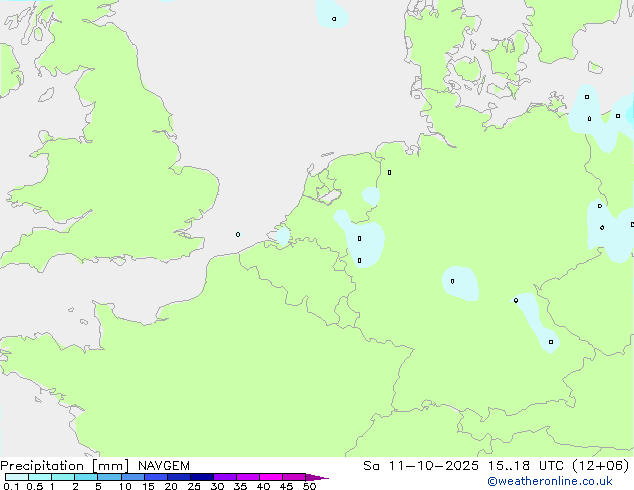Click the 0.1–0.5 mm palest cyan legend swatch
This screenshot has height=490, width=634.
tap(17, 477)
